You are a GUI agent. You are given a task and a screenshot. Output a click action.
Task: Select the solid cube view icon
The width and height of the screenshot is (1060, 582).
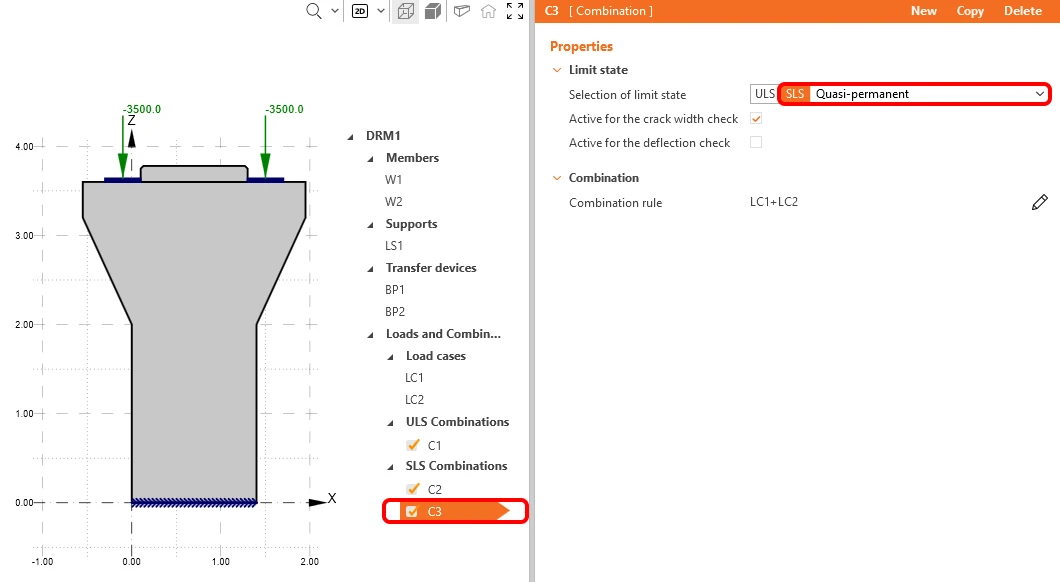coord(433,11)
